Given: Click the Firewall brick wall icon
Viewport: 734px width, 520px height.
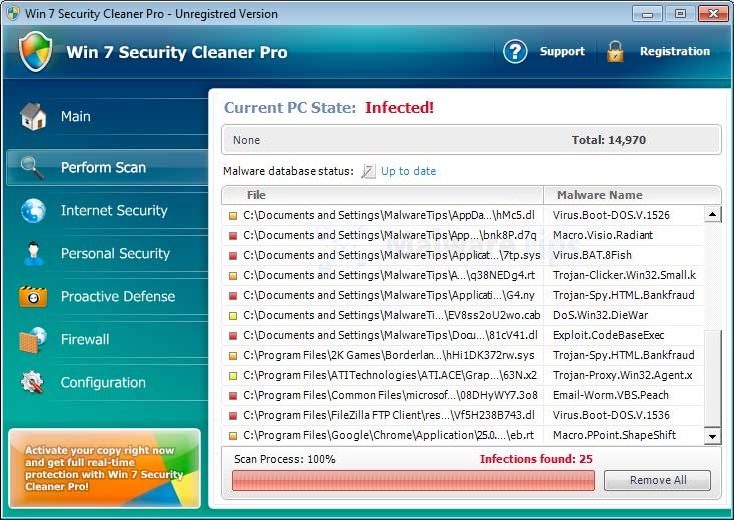Looking at the screenshot, I should (x=33, y=340).
